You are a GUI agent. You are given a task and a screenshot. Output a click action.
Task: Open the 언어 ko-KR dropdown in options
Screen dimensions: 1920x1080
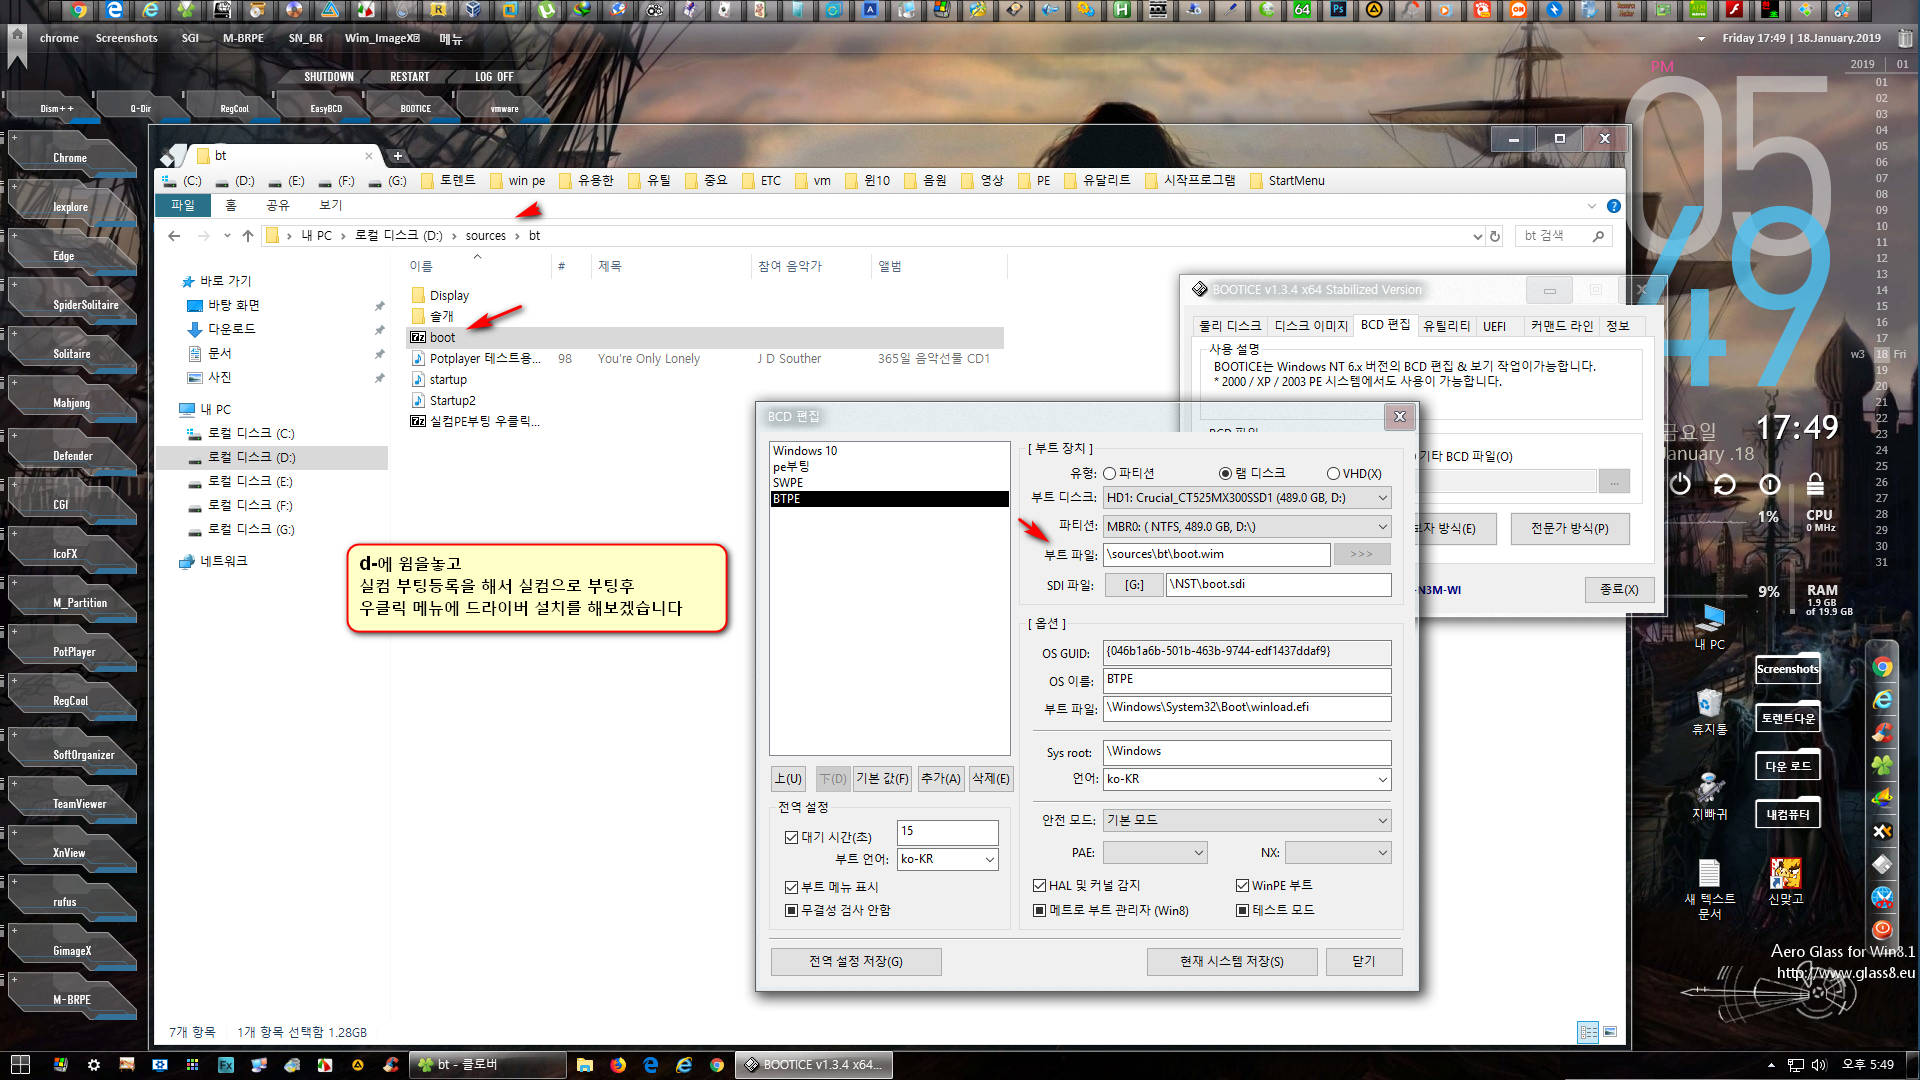click(x=1246, y=779)
